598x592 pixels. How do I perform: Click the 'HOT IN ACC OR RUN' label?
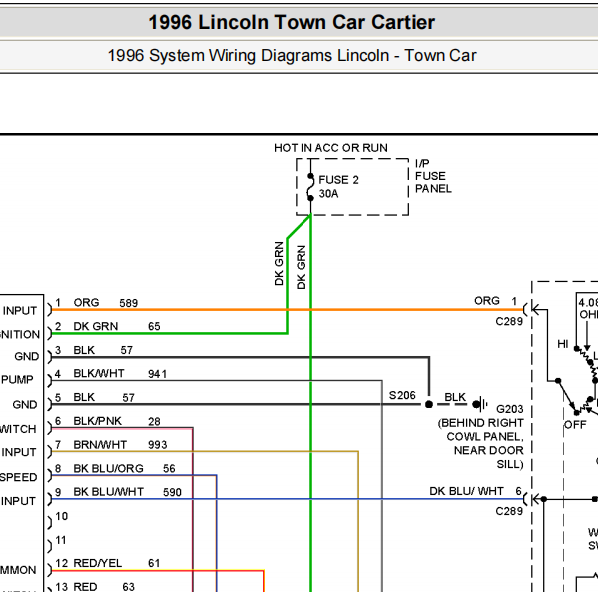pos(331,148)
